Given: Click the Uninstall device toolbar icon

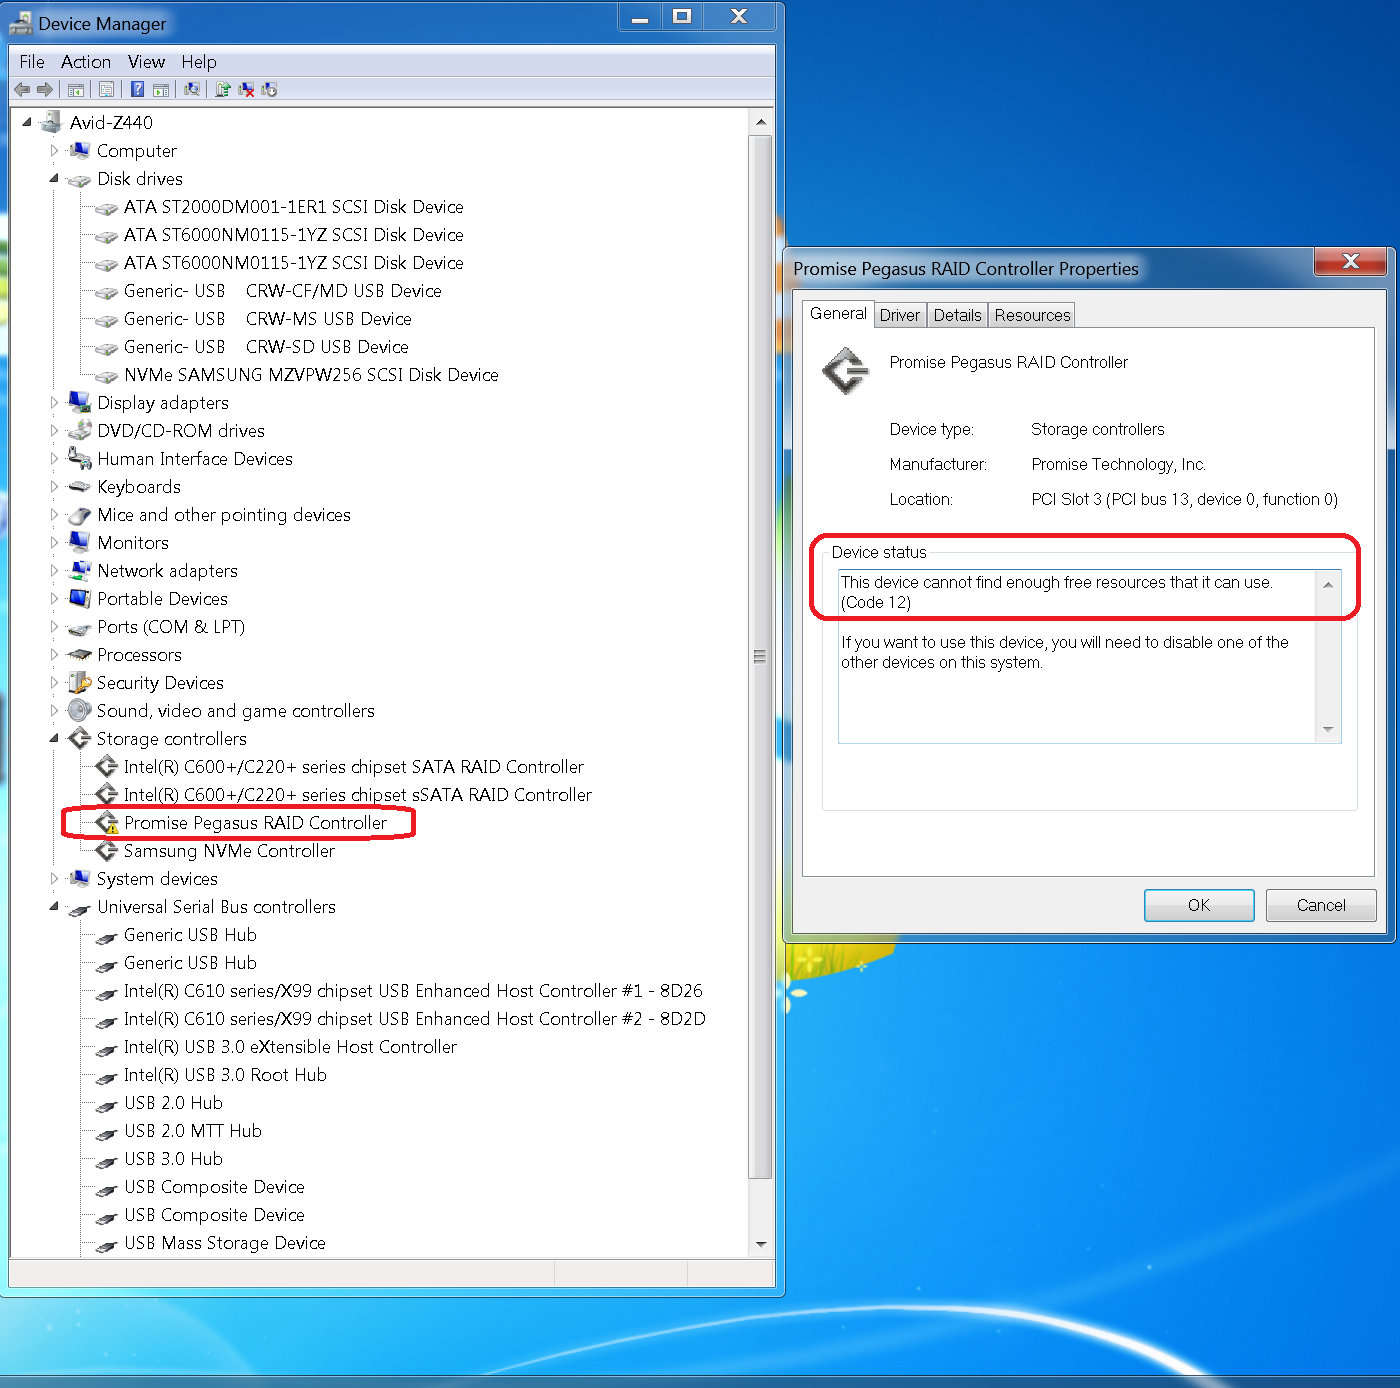Looking at the screenshot, I should [x=246, y=89].
